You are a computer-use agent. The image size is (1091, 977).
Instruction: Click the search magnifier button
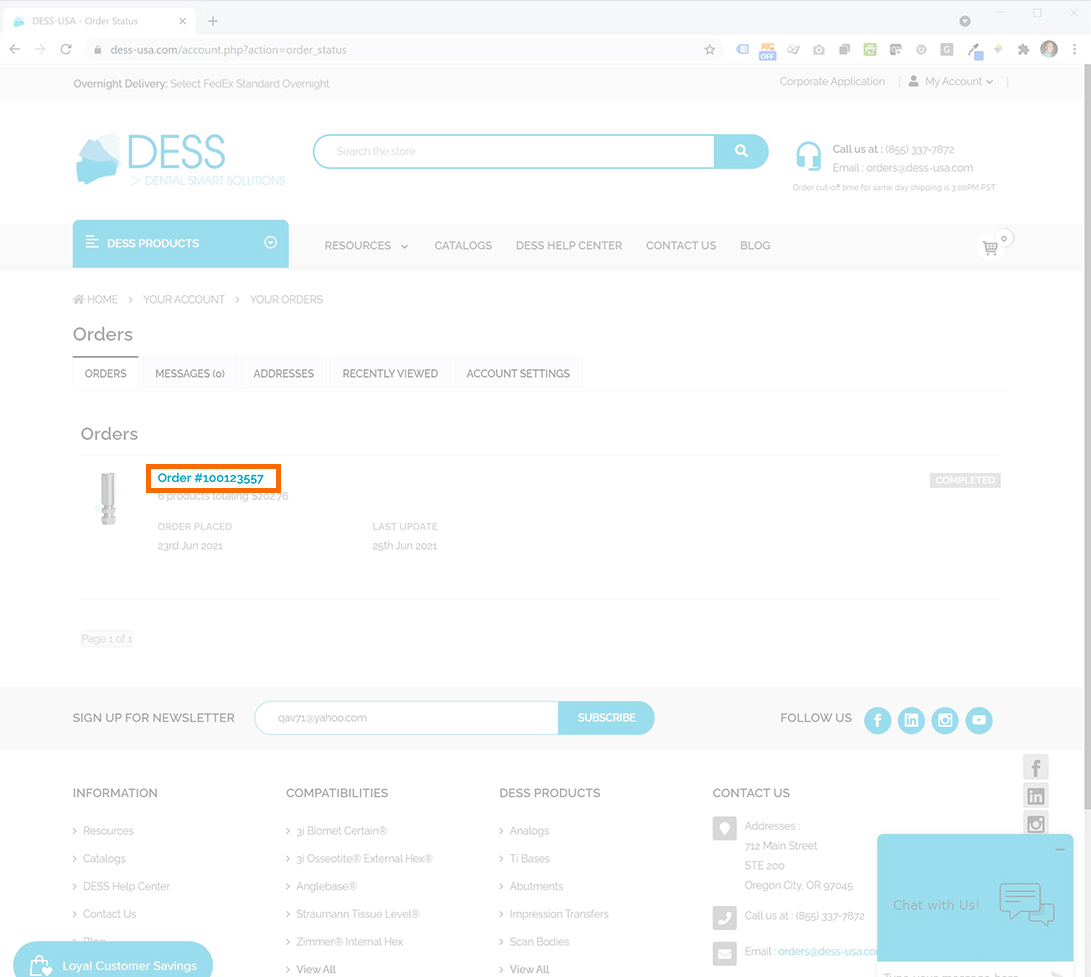(x=741, y=151)
